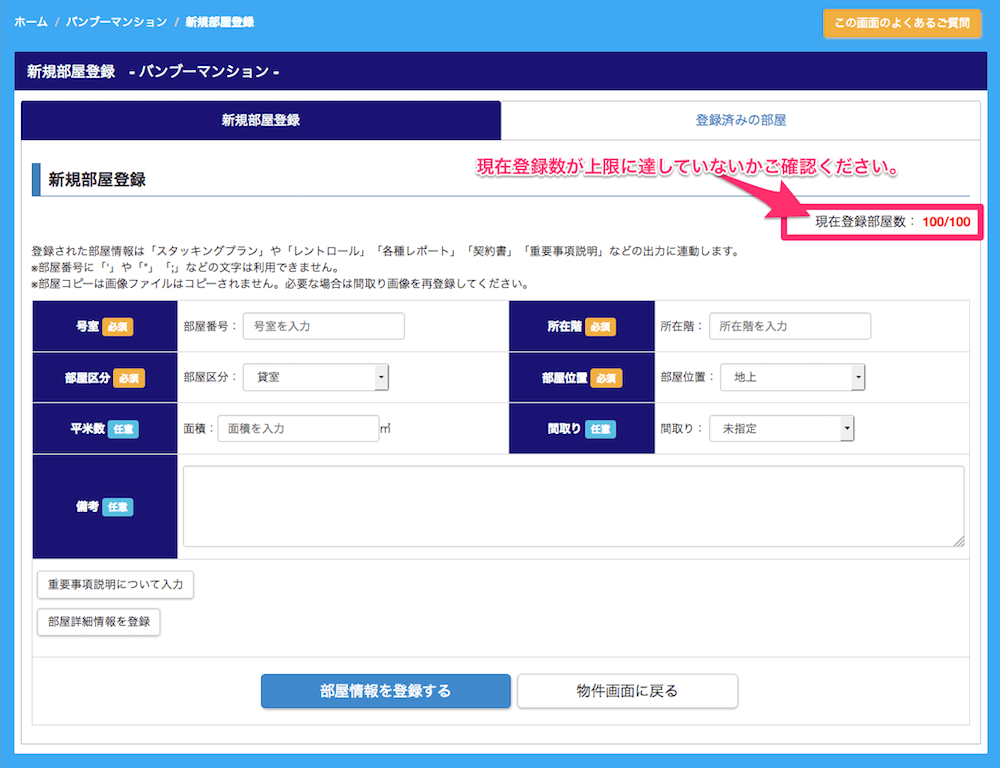Click the 備考 text area

click(x=573, y=506)
